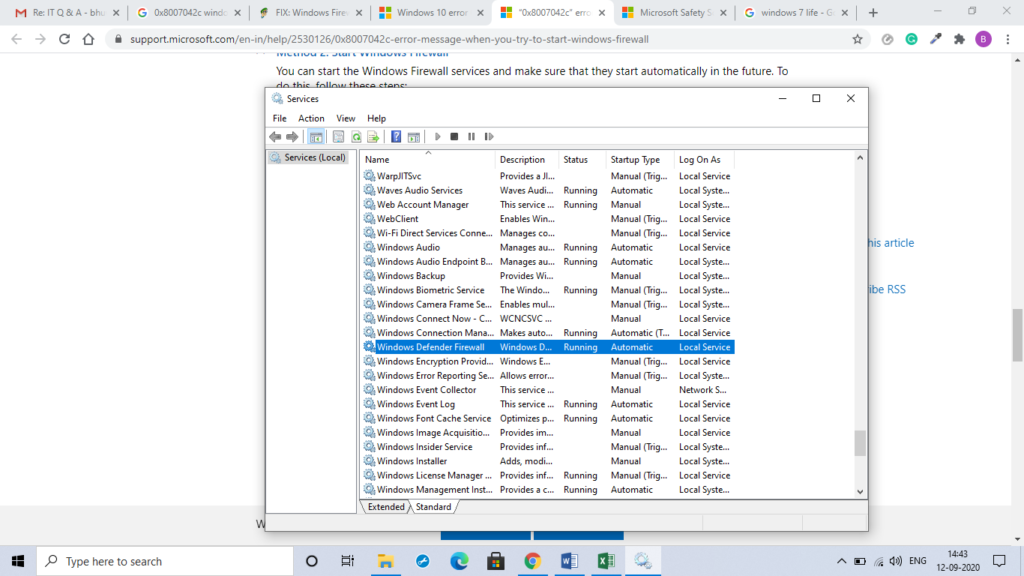Click the Restart Service toolbar icon

(x=488, y=137)
